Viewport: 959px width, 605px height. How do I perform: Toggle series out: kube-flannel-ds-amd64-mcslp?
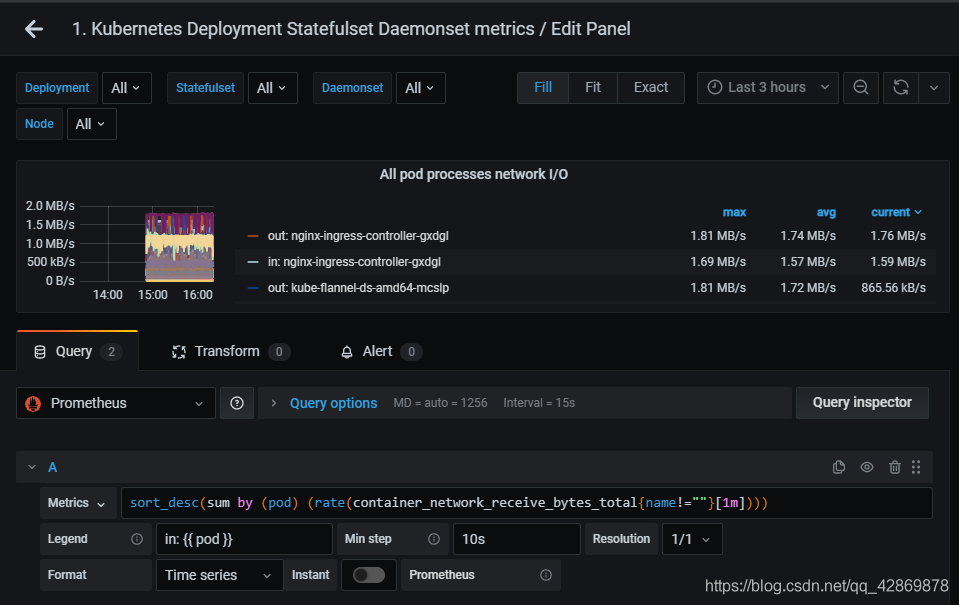[358, 288]
